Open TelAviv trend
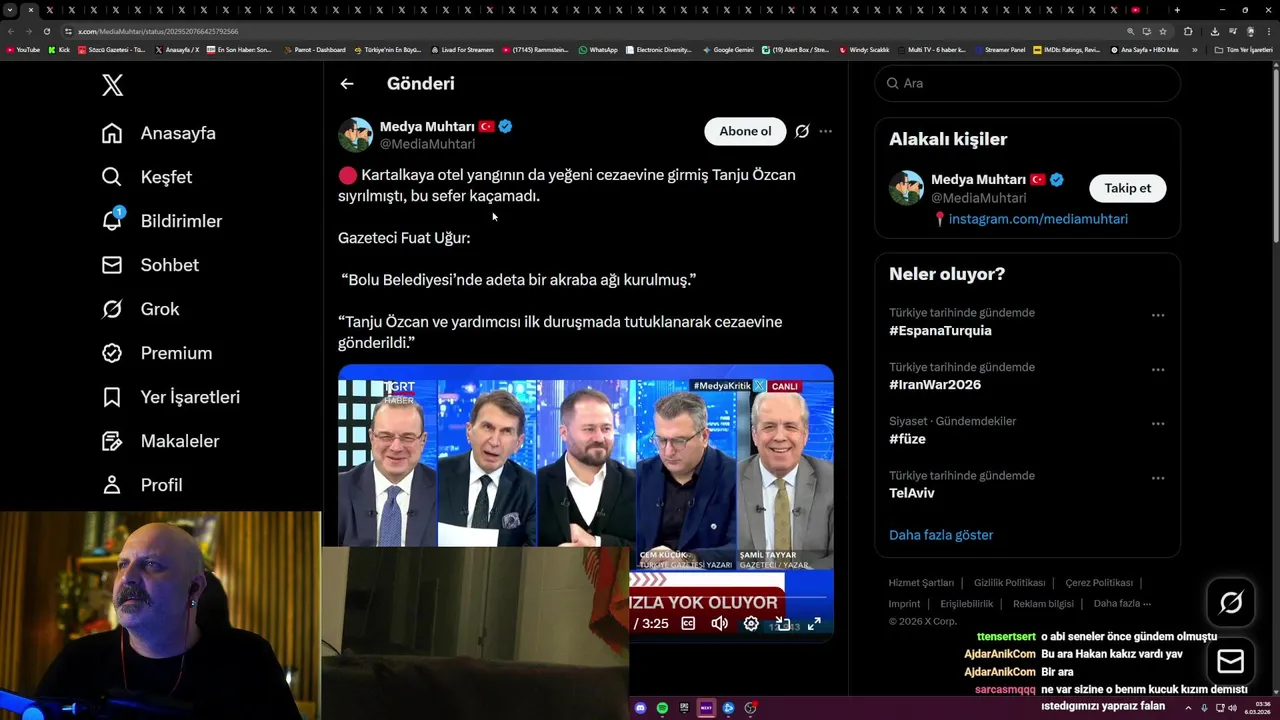Viewport: 1280px width, 720px height. point(912,493)
